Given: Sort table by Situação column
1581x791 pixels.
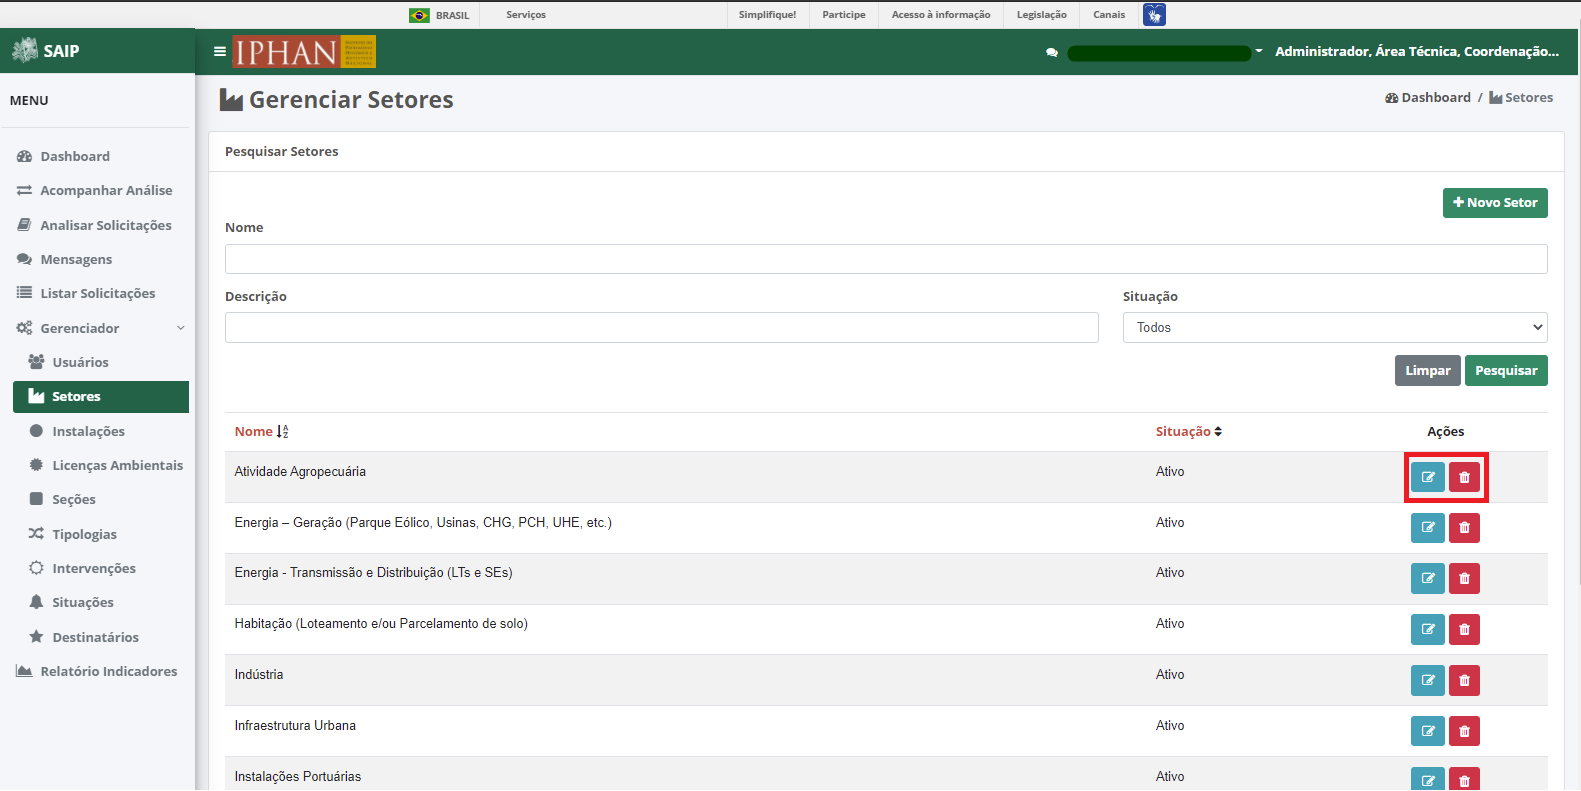Looking at the screenshot, I should [1188, 431].
